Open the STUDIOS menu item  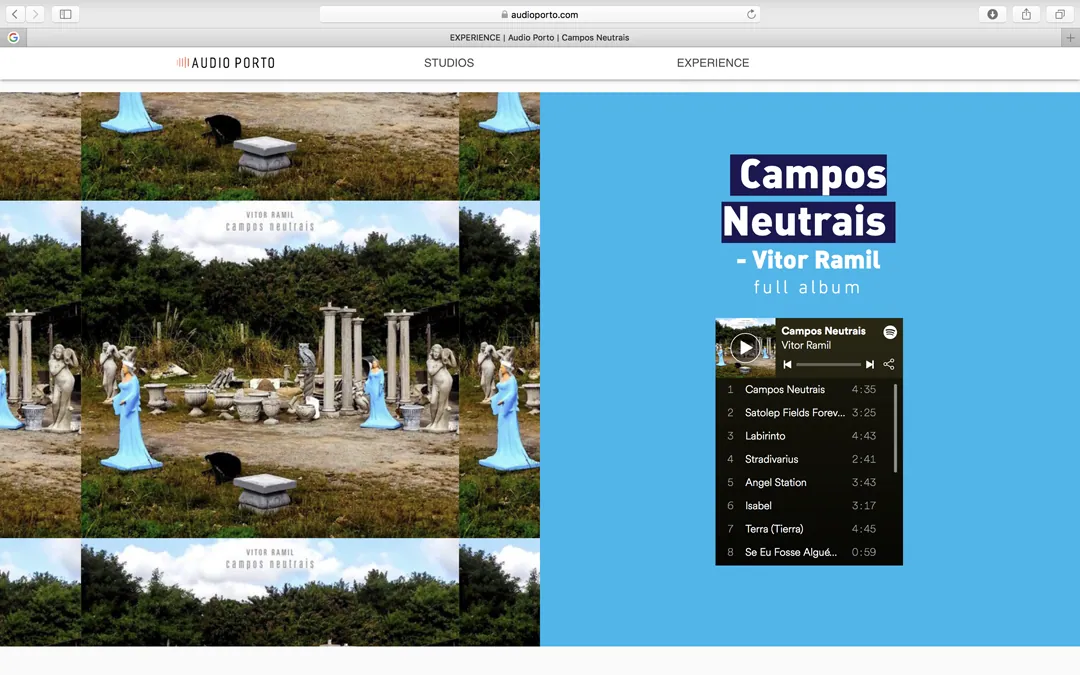click(x=449, y=63)
